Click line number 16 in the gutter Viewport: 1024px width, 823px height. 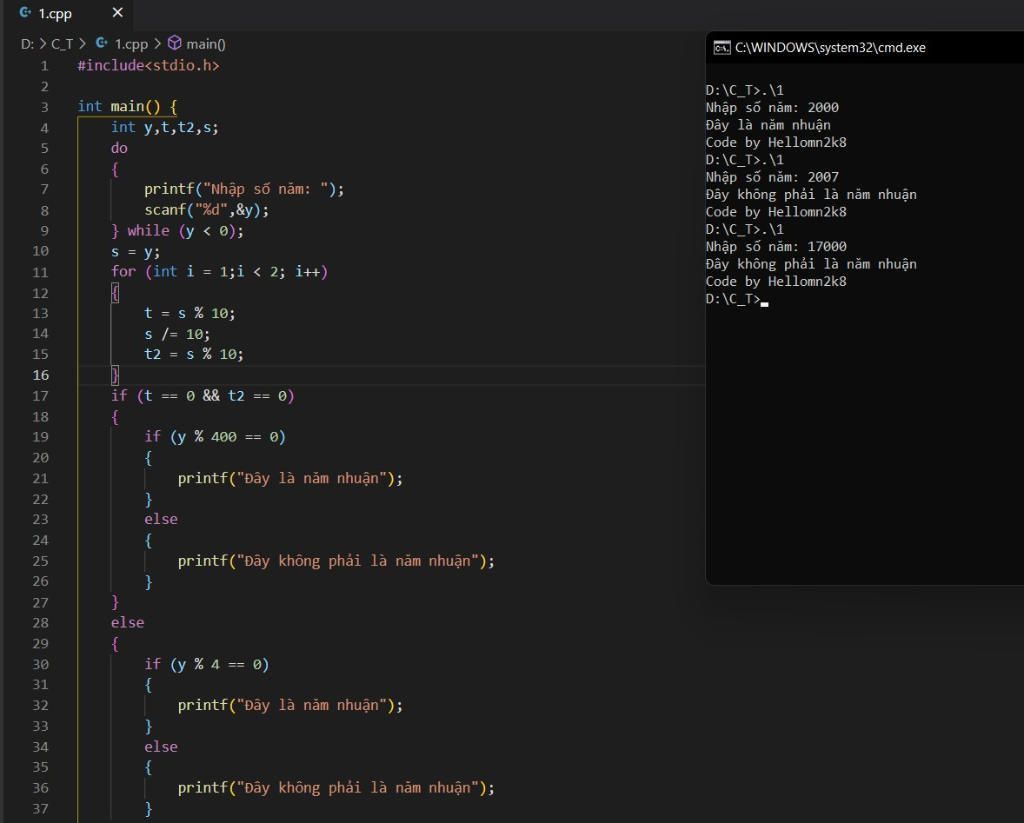(40, 375)
